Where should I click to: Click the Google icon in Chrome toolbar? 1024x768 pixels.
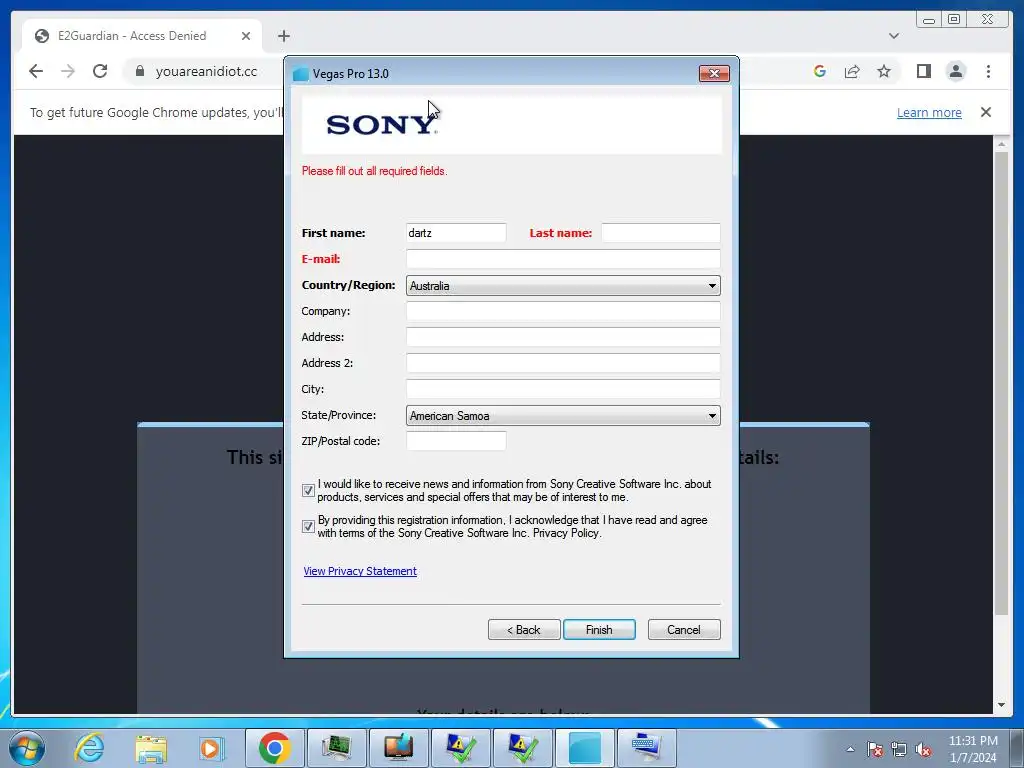[x=820, y=71]
